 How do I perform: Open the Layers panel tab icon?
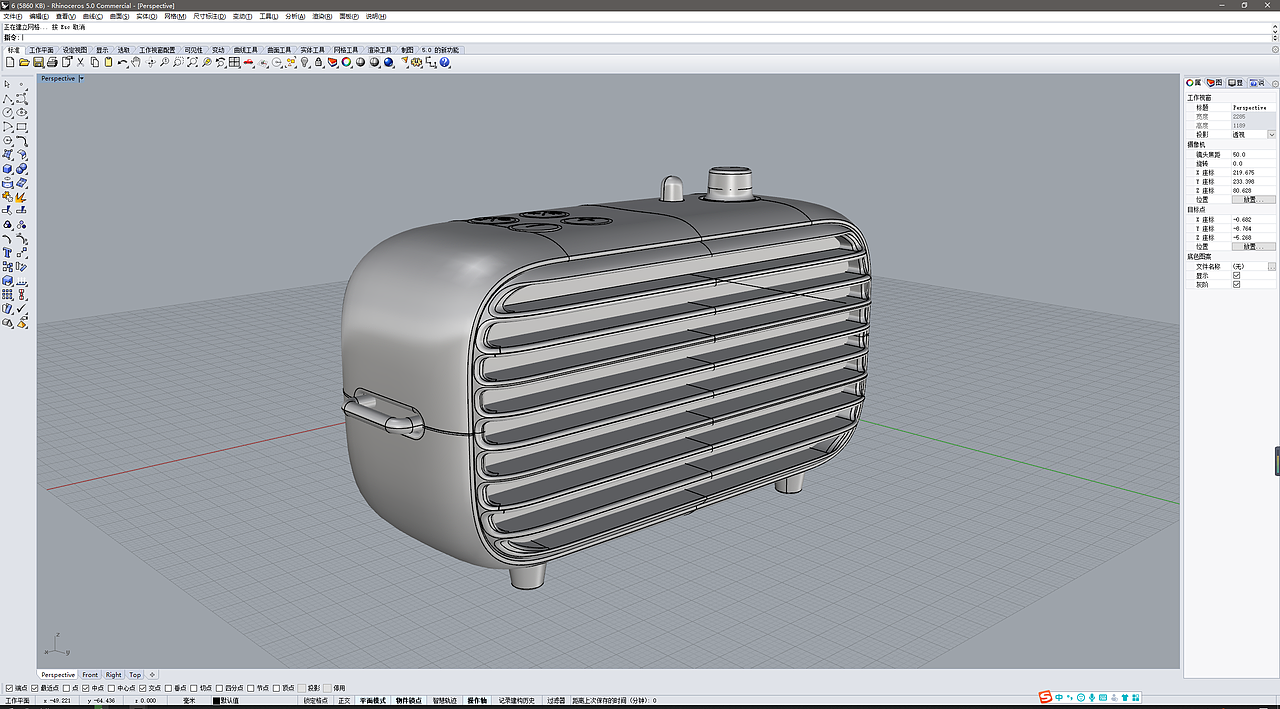point(1214,82)
